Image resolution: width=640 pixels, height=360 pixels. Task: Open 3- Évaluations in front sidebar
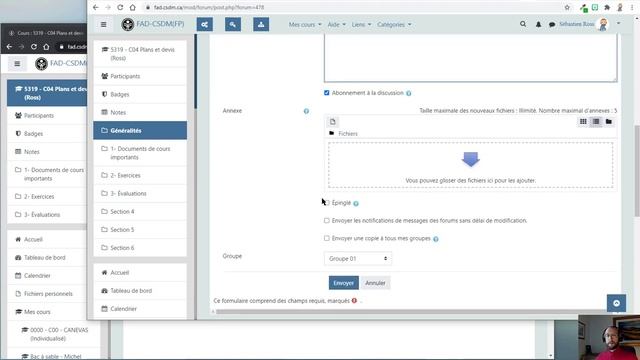140,193
